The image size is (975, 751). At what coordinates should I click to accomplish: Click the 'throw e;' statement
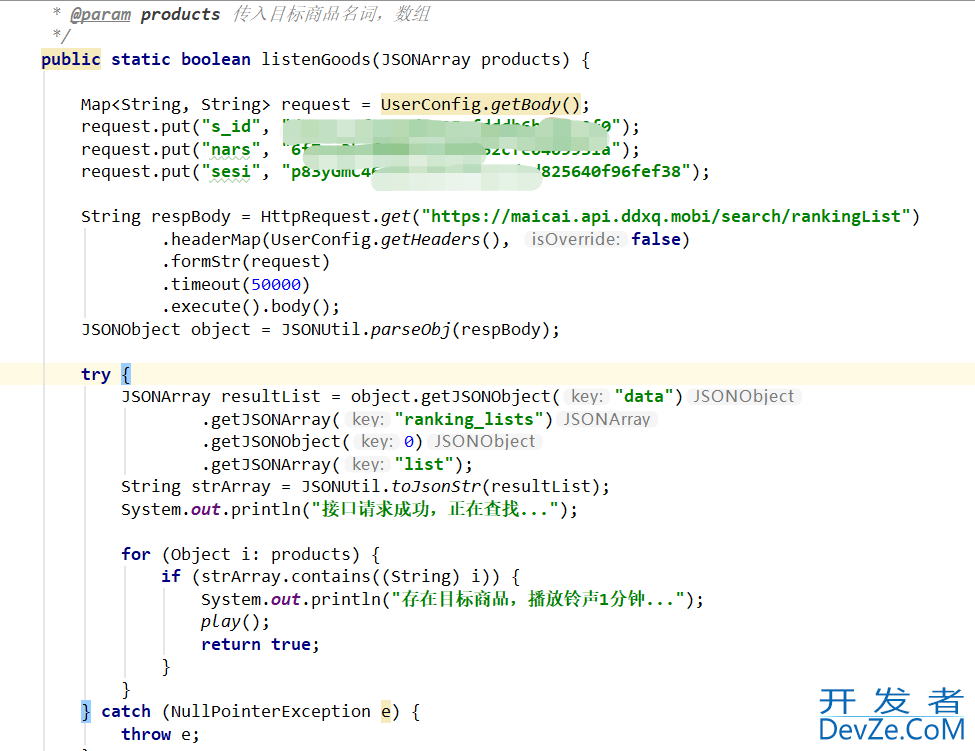point(160,735)
